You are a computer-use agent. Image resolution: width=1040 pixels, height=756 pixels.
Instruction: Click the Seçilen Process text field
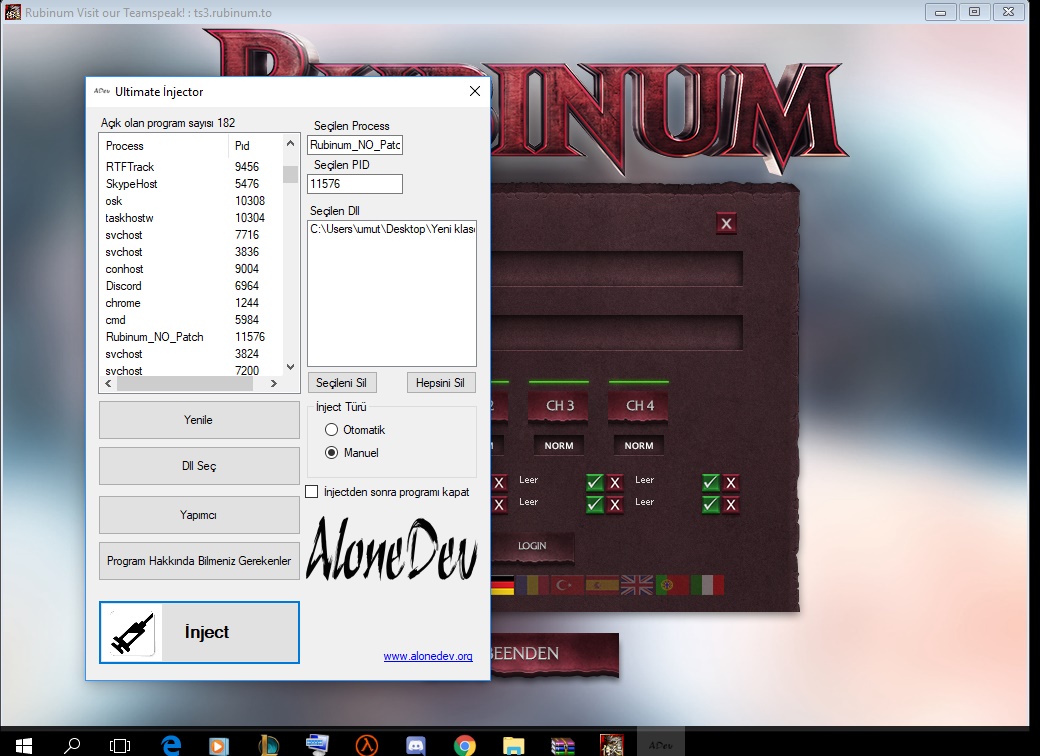[x=355, y=145]
